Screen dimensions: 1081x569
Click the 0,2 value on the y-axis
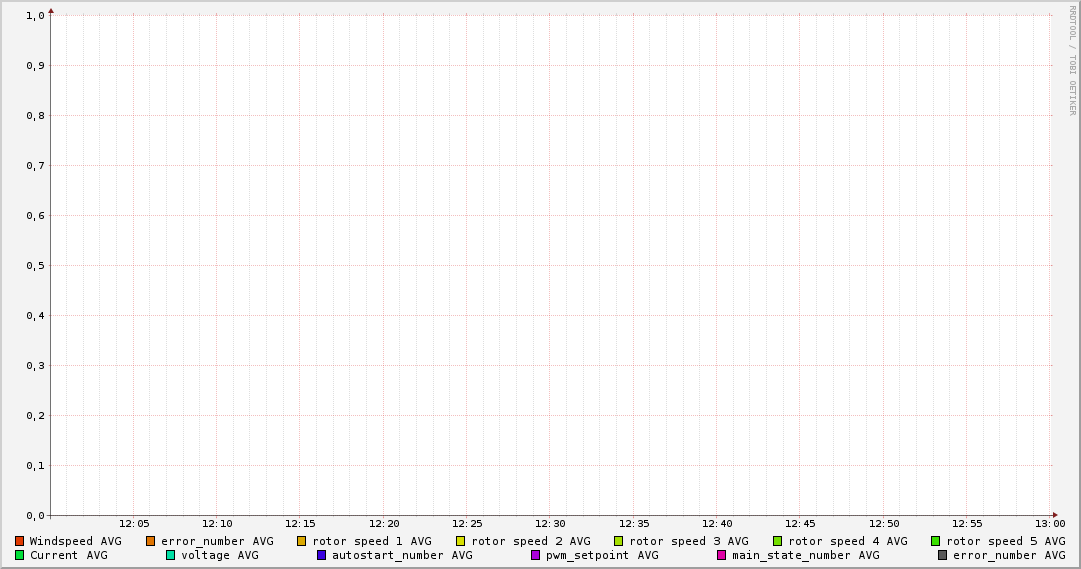(x=35, y=416)
